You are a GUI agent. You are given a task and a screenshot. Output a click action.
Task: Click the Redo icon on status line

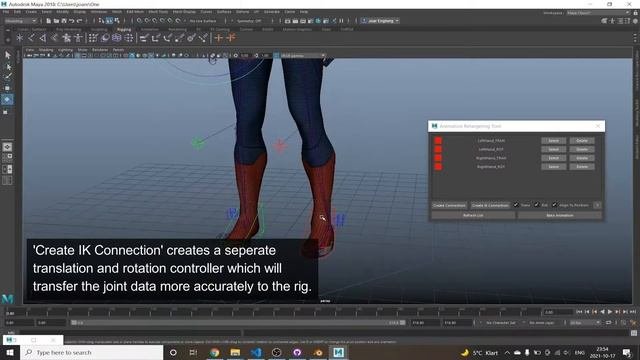79,21
